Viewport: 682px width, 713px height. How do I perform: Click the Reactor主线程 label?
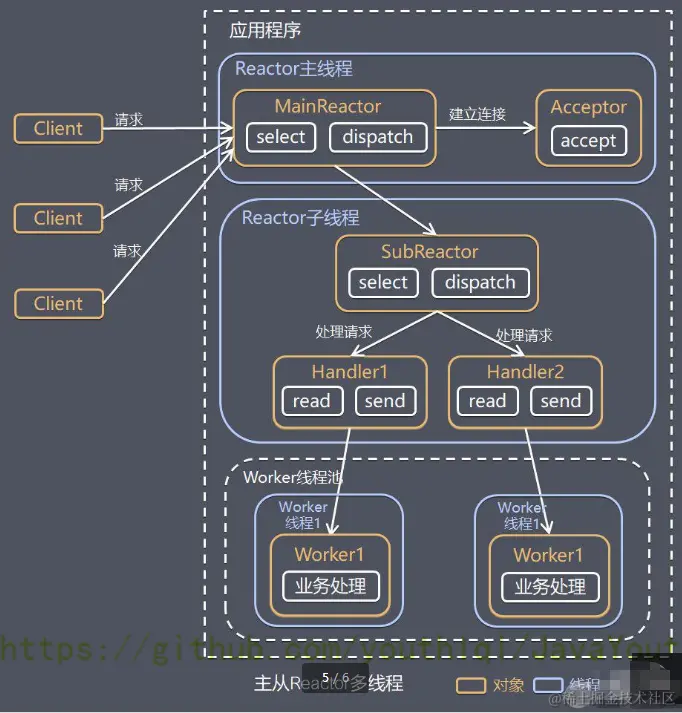coord(294,69)
